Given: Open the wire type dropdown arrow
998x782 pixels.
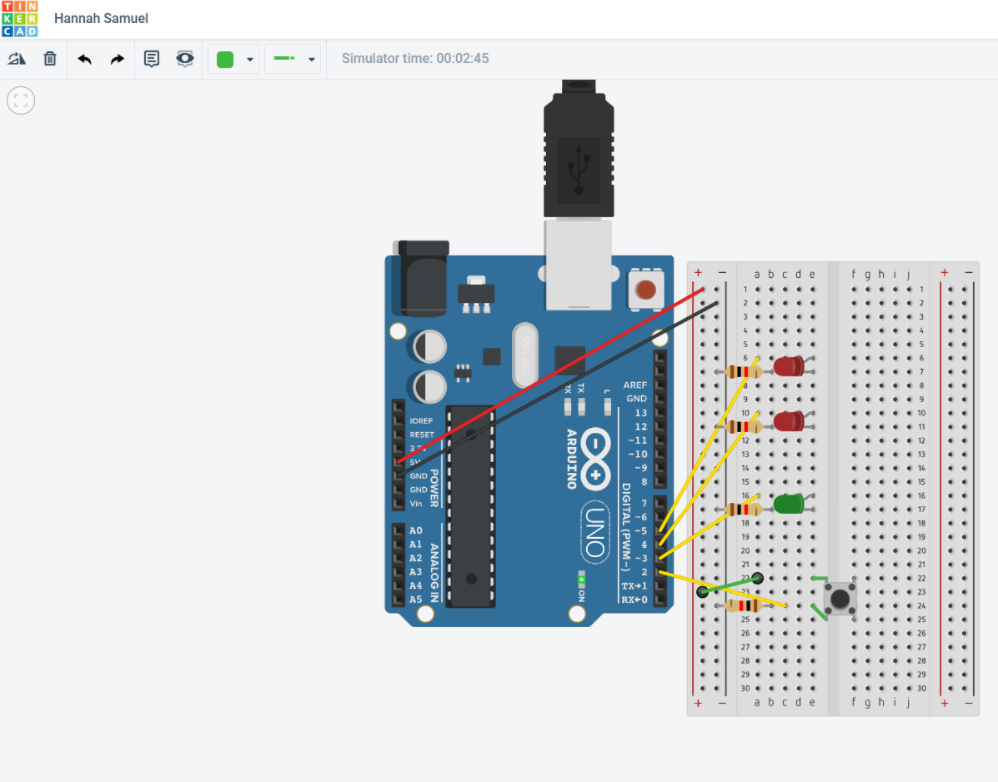Looking at the screenshot, I should (311, 59).
